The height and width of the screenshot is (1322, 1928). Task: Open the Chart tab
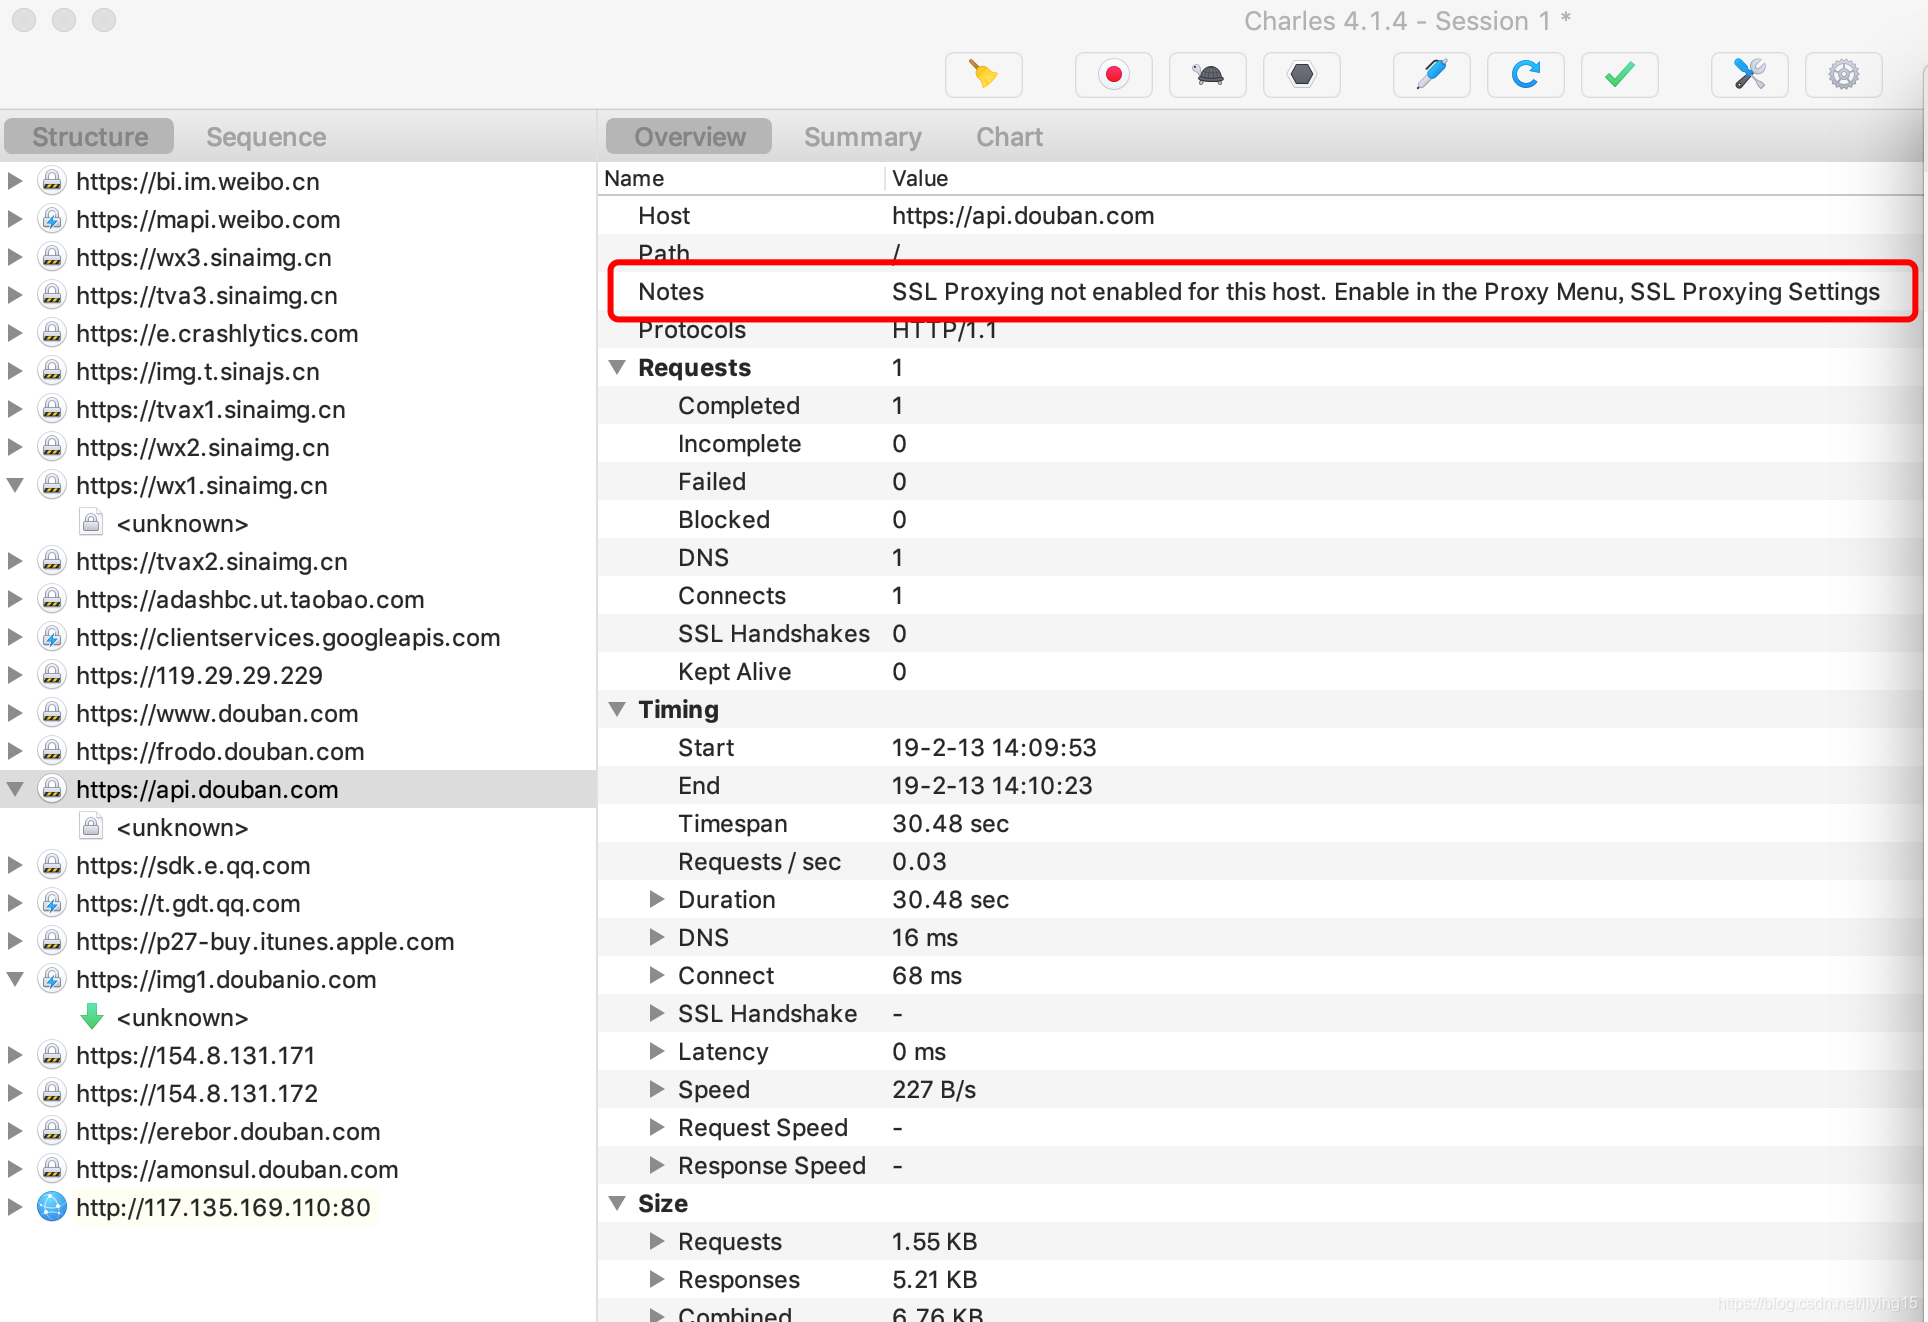point(1009,137)
